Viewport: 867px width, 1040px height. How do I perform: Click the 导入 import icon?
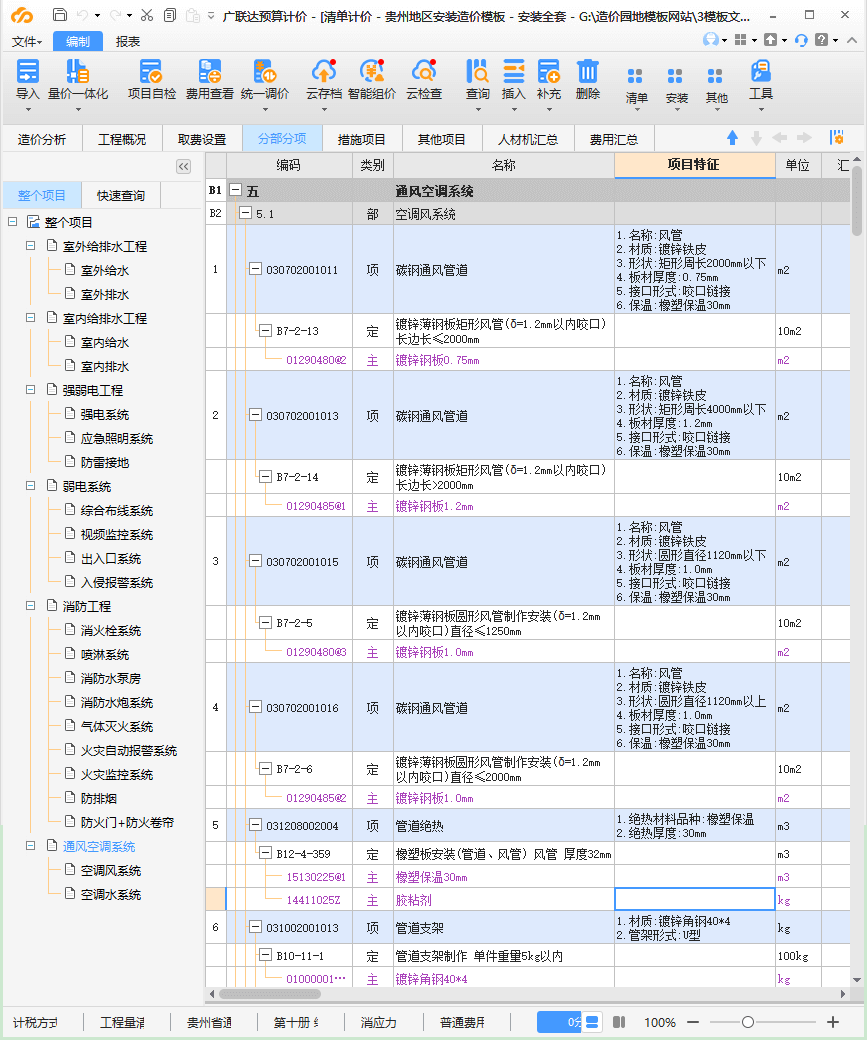coord(28,72)
